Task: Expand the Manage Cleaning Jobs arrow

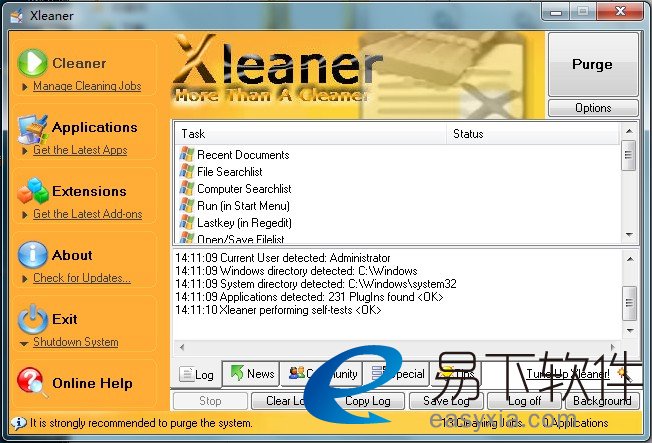Action: [x=24, y=87]
